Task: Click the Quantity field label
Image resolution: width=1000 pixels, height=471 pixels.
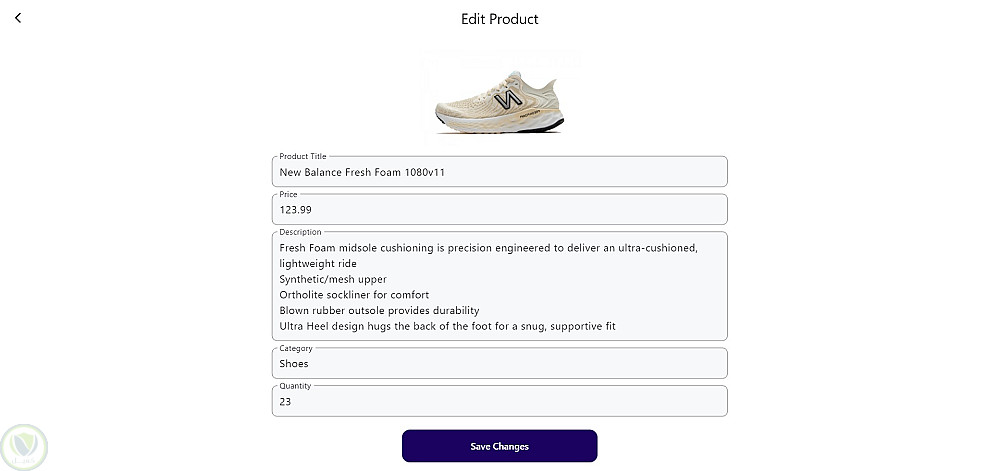Action: pos(295,386)
